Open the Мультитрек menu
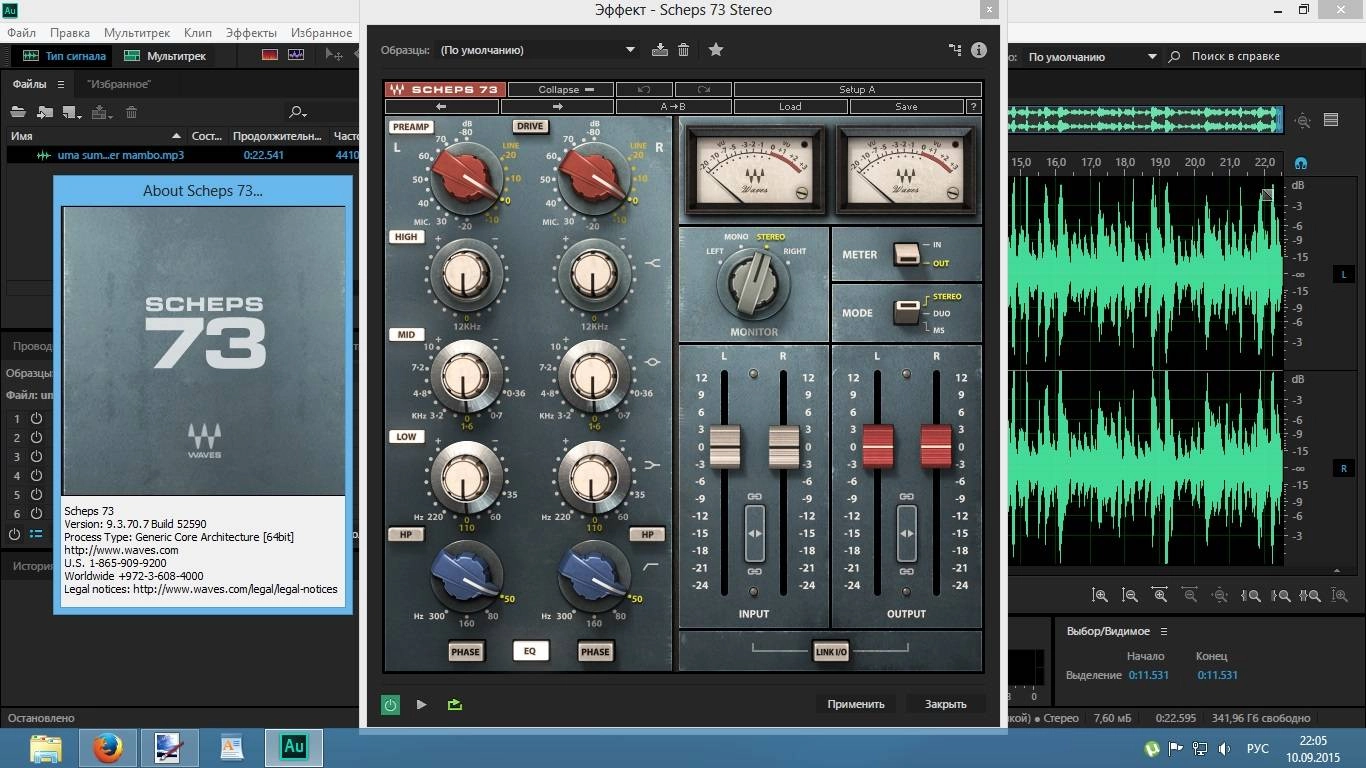Viewport: 1366px width, 768px height. coord(137,33)
